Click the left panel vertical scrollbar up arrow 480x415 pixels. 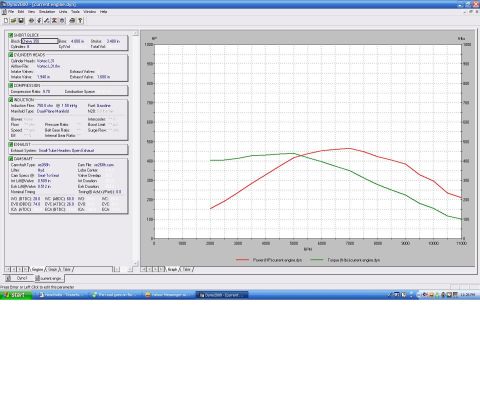pyautogui.click(x=135, y=33)
